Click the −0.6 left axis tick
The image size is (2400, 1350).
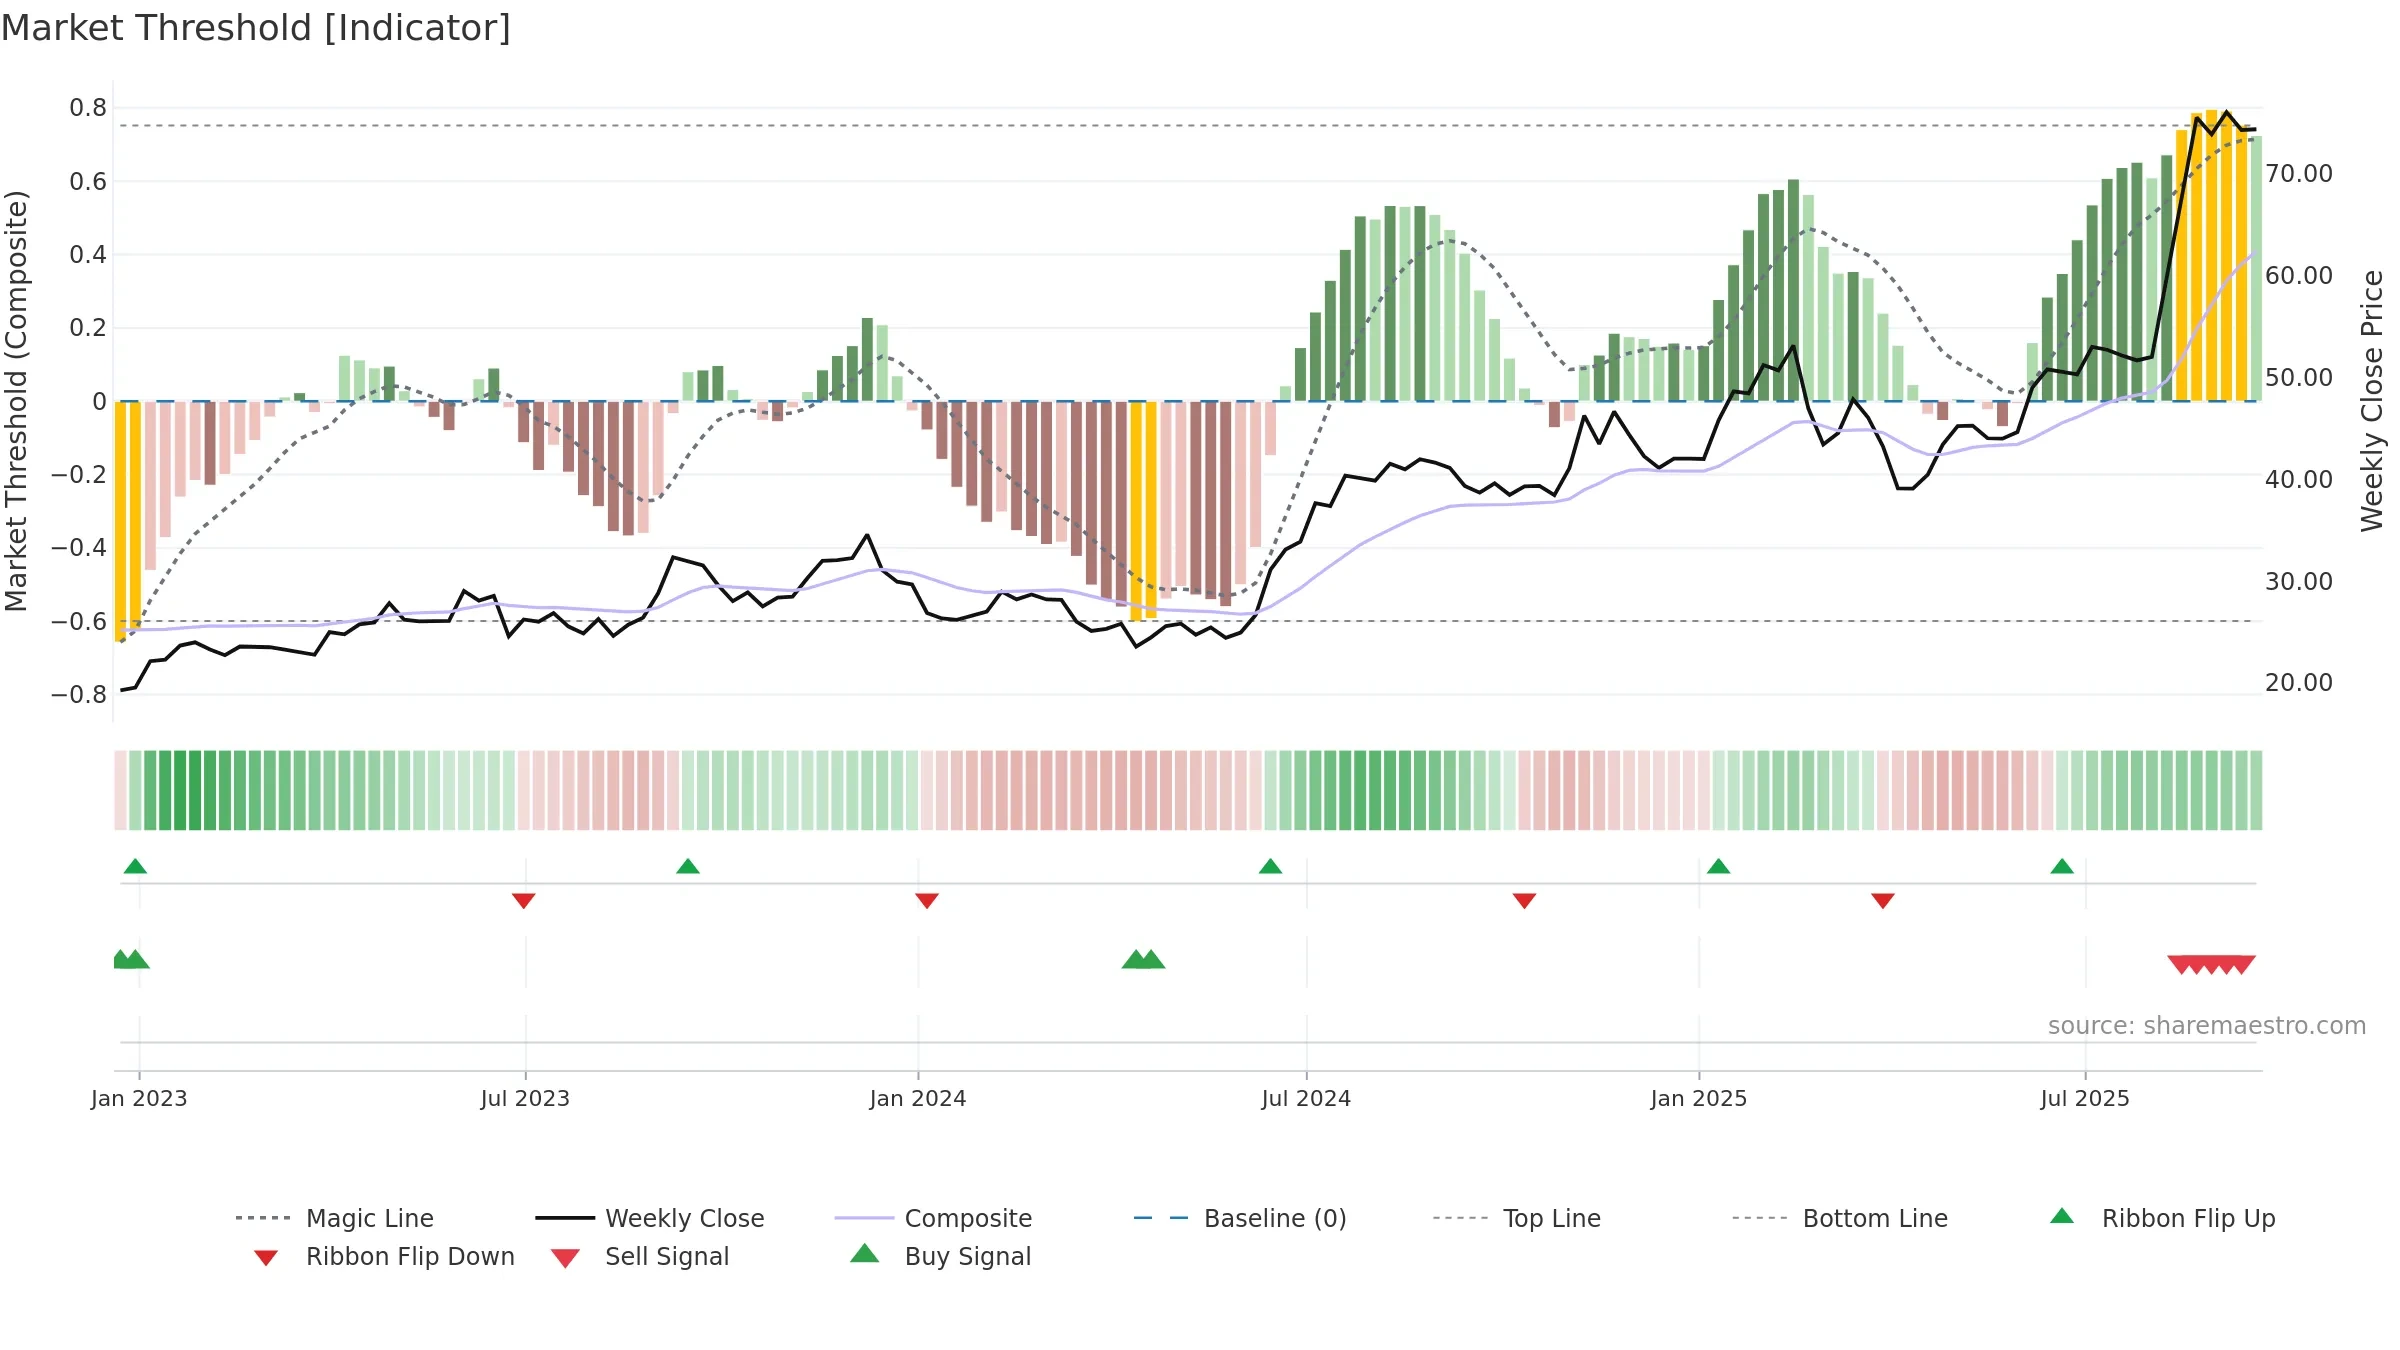(79, 621)
